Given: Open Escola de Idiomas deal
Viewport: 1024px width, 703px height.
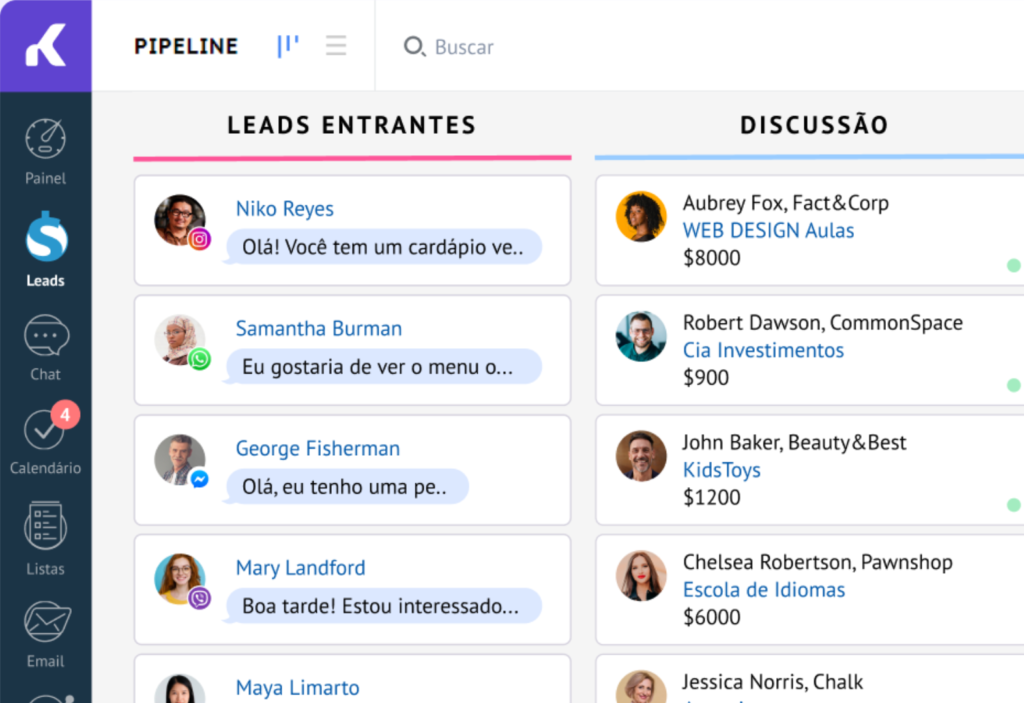Looking at the screenshot, I should [764, 590].
